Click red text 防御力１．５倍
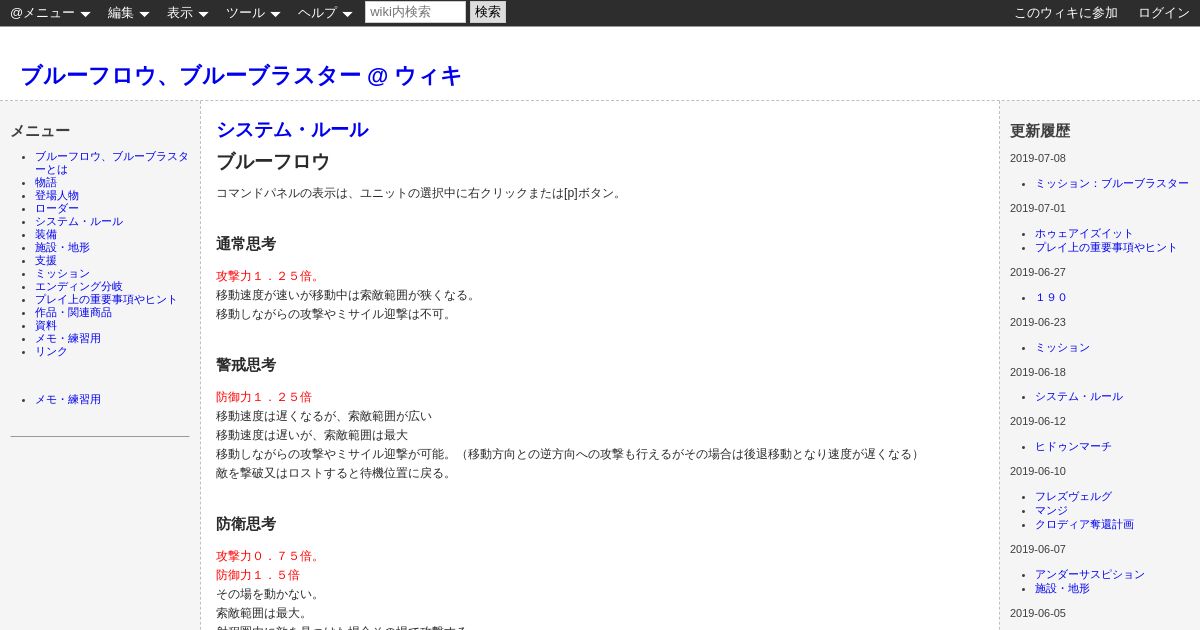The image size is (1200, 630). 258,575
